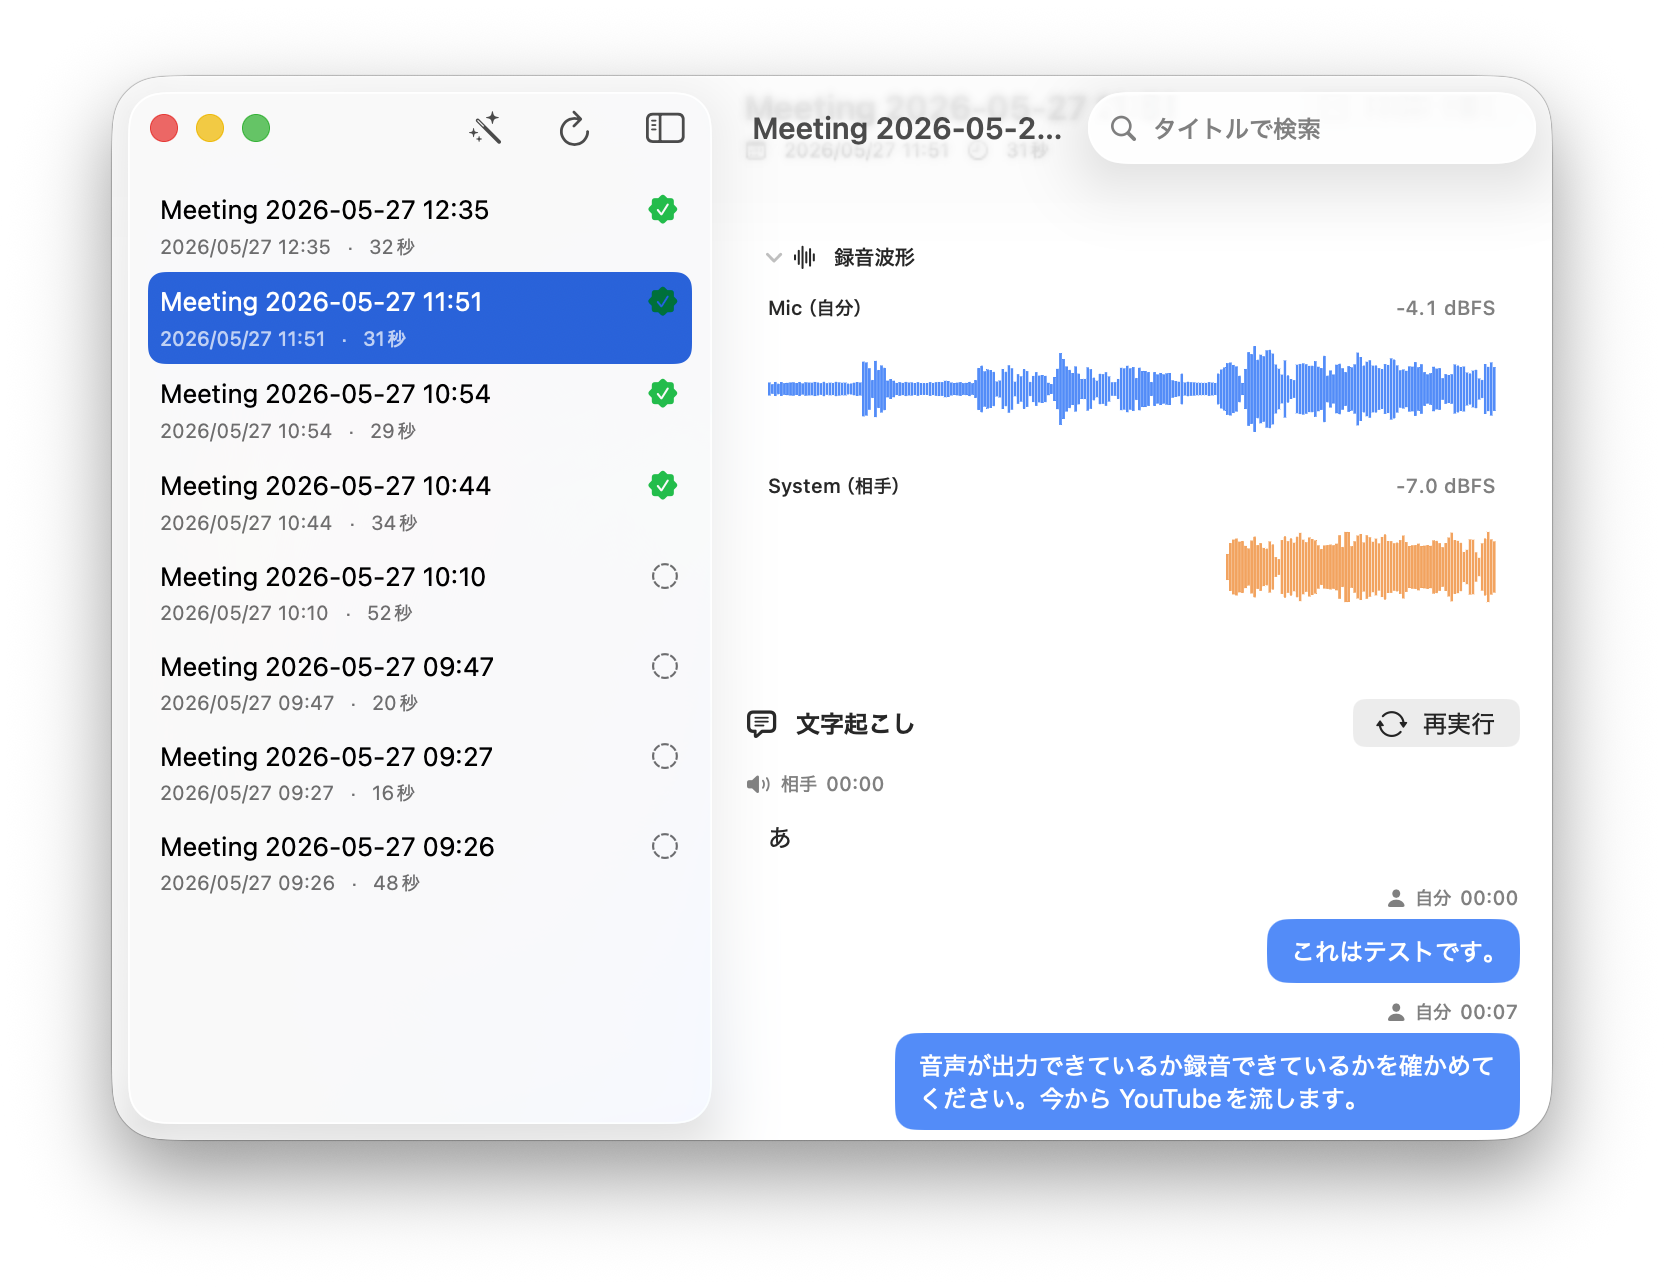The height and width of the screenshot is (1288, 1664).
Task: Click the speaker icon next to 相手 00:00
Action: [758, 784]
